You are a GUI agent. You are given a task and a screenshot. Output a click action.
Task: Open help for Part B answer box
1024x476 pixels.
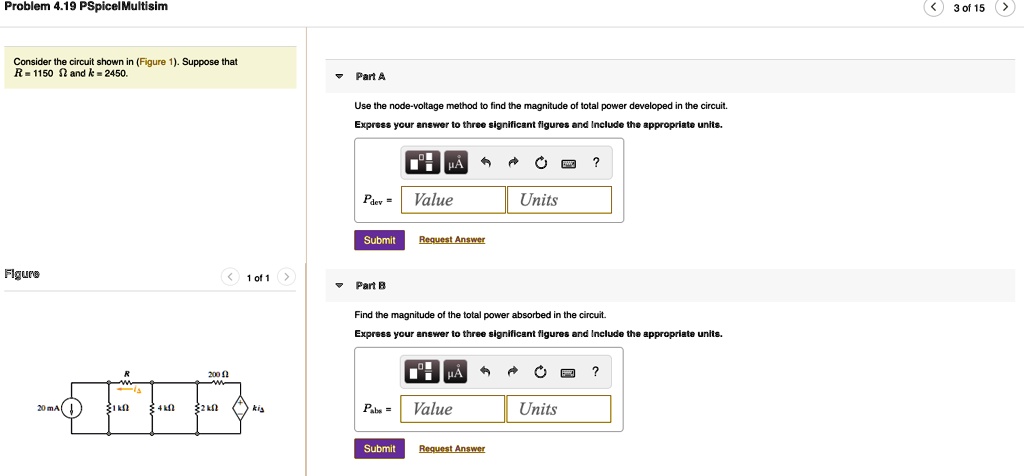click(596, 372)
